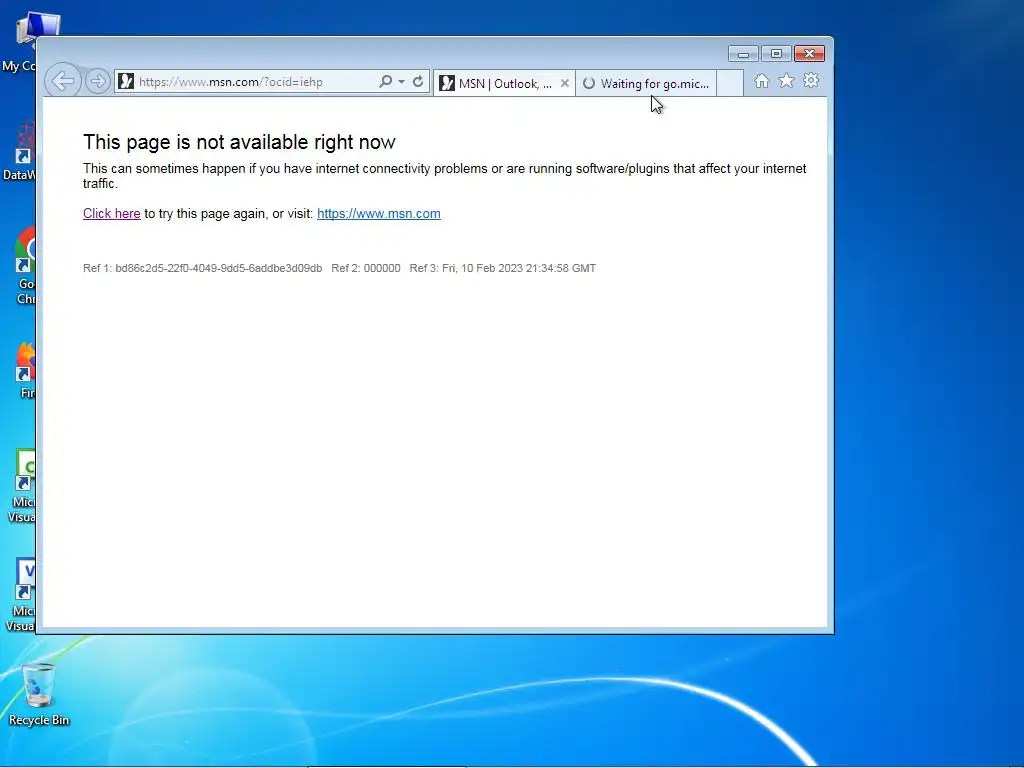Click the MSN site icon in address bar
Image resolution: width=1024 pixels, height=768 pixels.
(126, 82)
